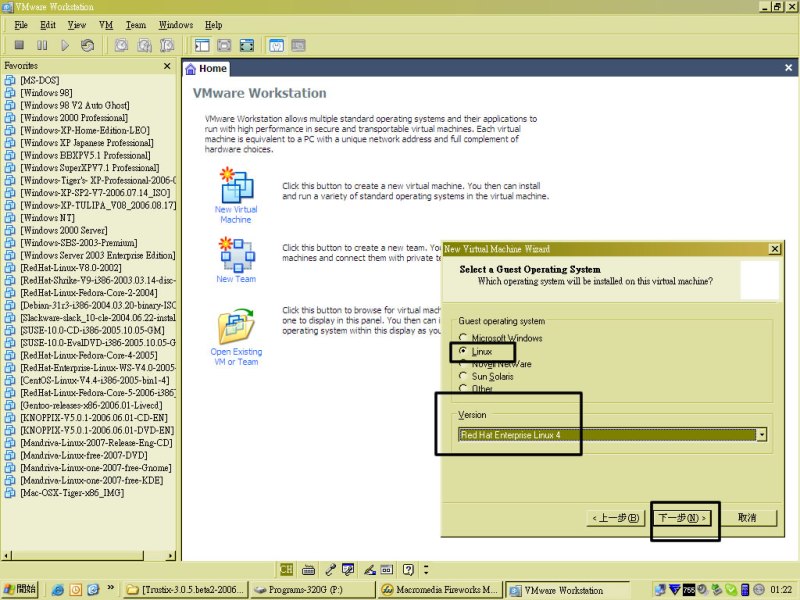Click the Quick Switch mode toolbar icon
Viewport: 800px width, 600px height.
click(224, 45)
